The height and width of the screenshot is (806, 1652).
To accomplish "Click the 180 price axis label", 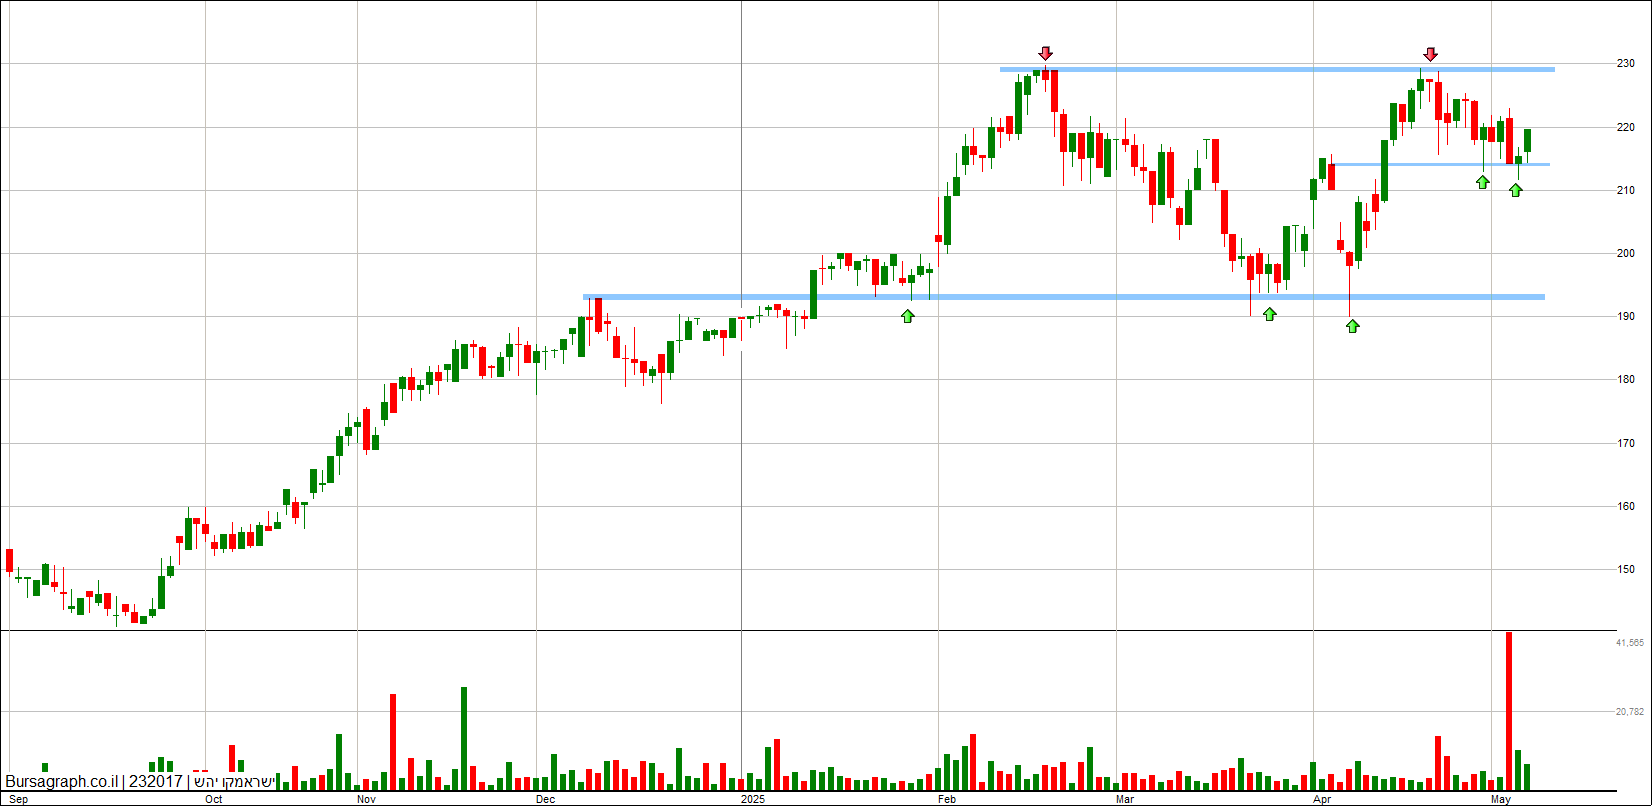I will (1625, 379).
